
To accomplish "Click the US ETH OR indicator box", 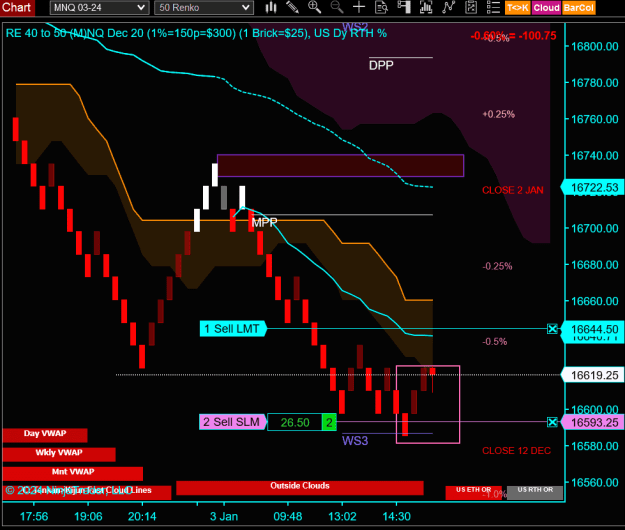I will point(473,492).
